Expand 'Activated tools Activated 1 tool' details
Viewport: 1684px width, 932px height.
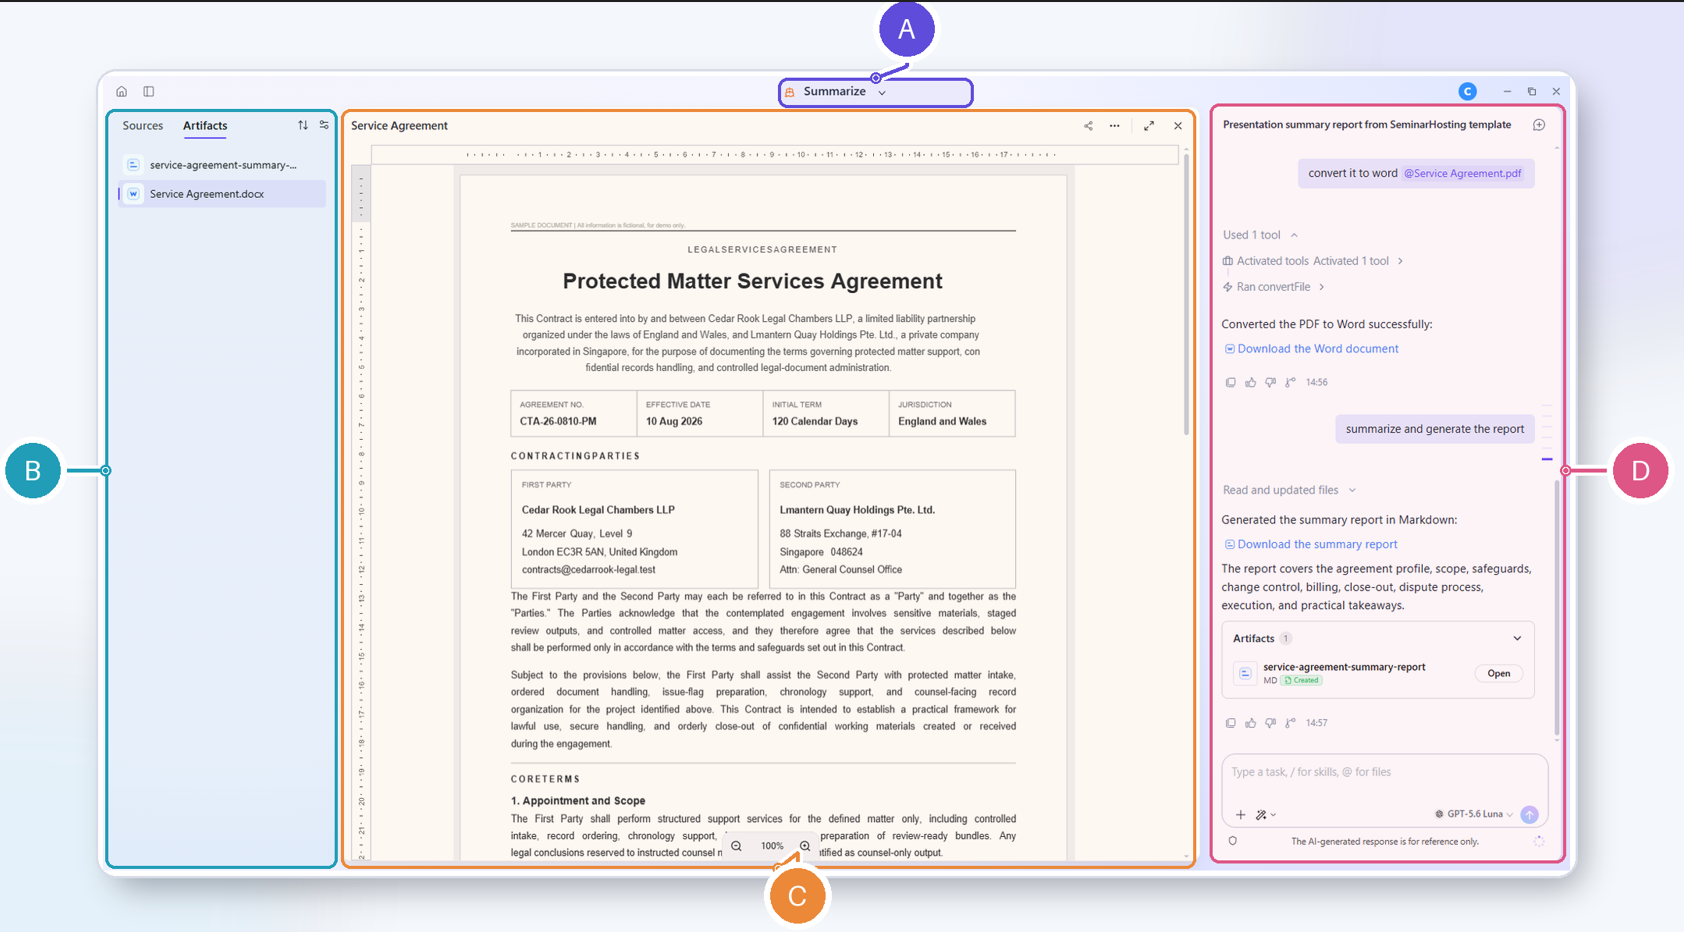click(x=1312, y=261)
